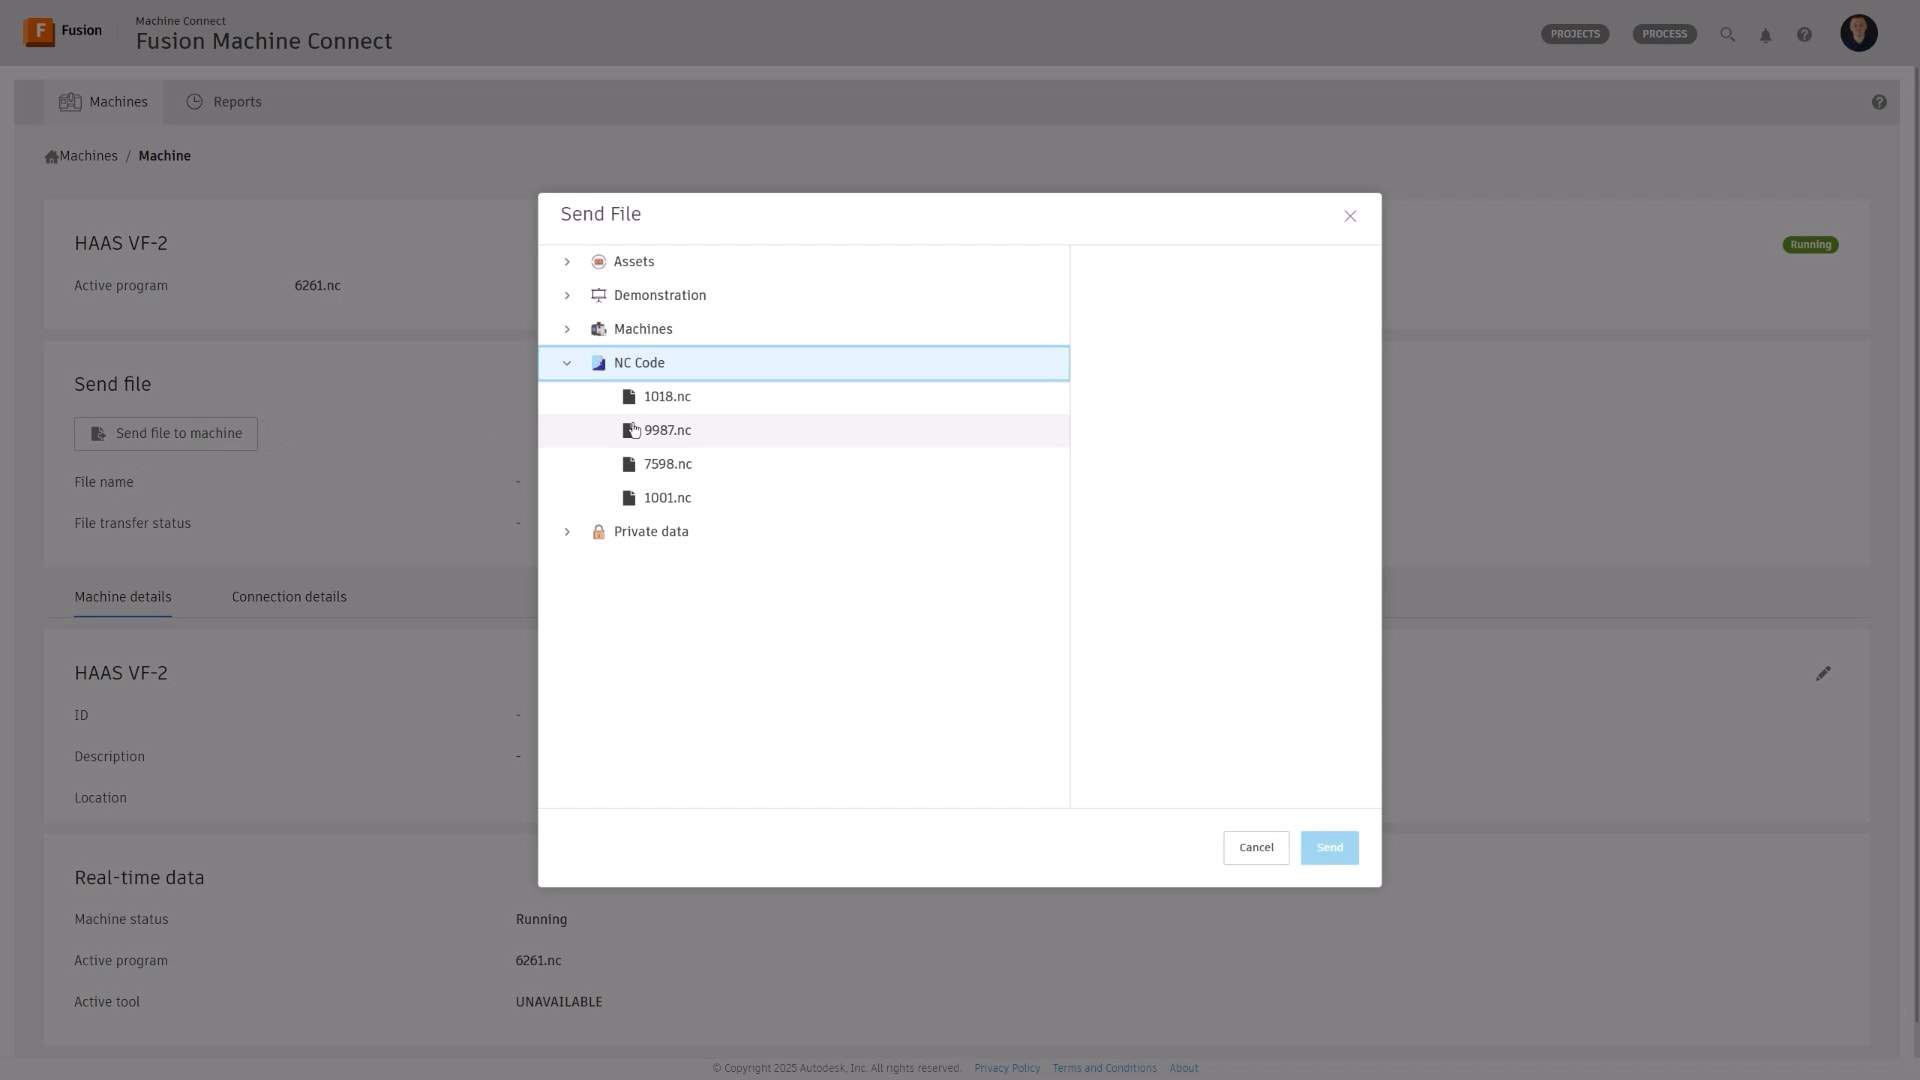This screenshot has width=1920, height=1080.
Task: Select the NC Code folder row
Action: tap(804, 363)
